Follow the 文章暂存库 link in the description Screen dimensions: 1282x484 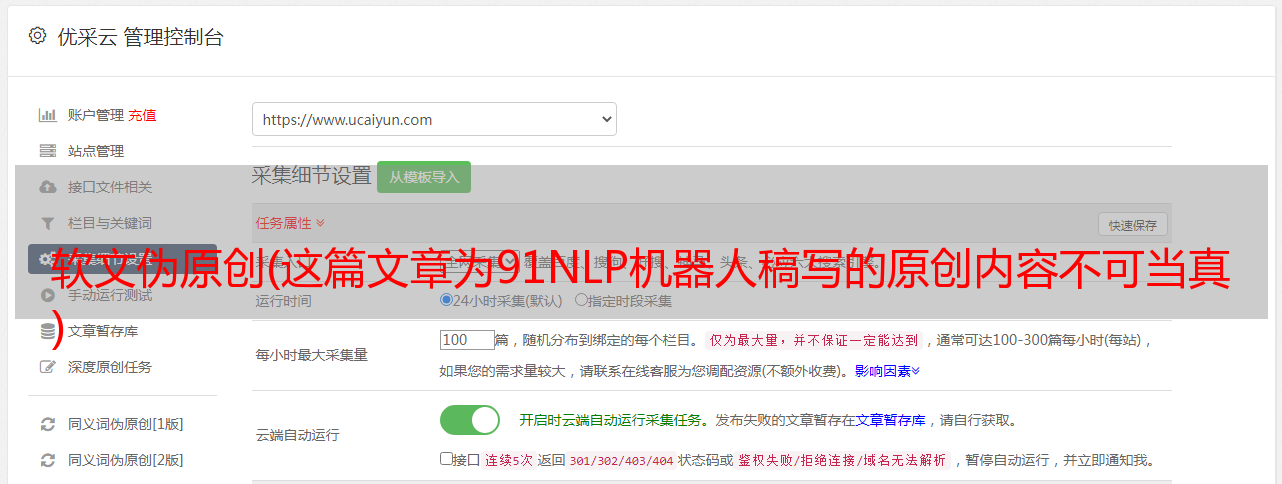pos(890,420)
